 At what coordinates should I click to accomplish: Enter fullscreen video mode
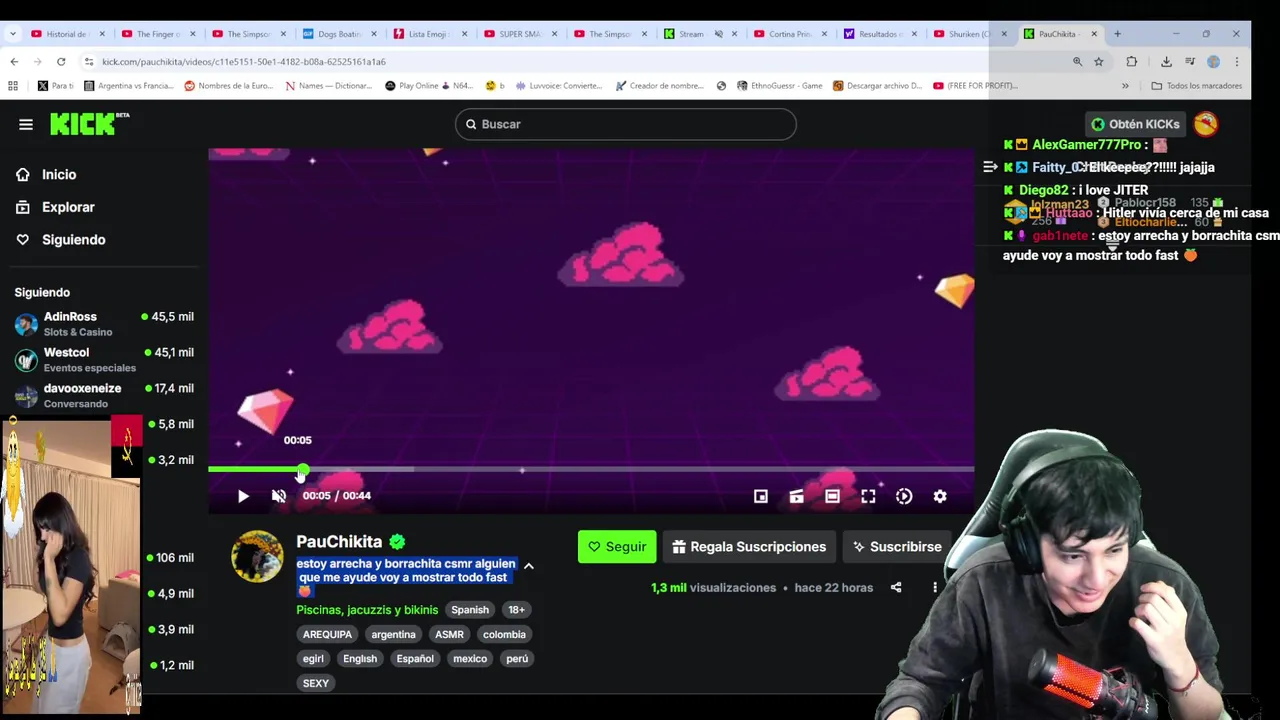tap(868, 496)
